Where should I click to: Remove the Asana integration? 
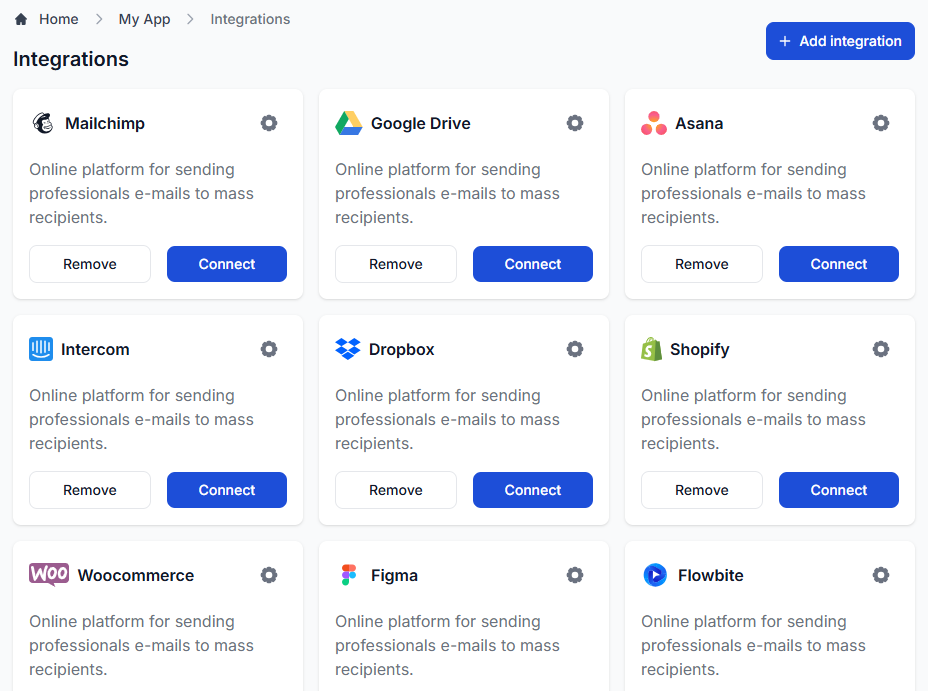point(701,263)
